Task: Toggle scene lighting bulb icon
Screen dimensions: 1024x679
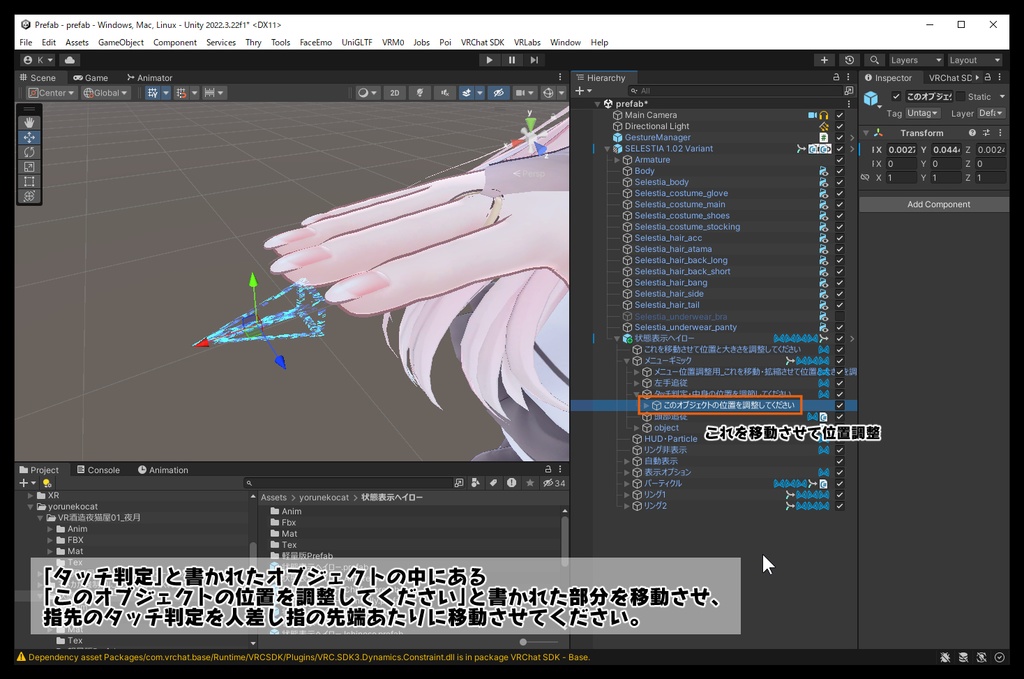Action: pyautogui.click(x=419, y=93)
